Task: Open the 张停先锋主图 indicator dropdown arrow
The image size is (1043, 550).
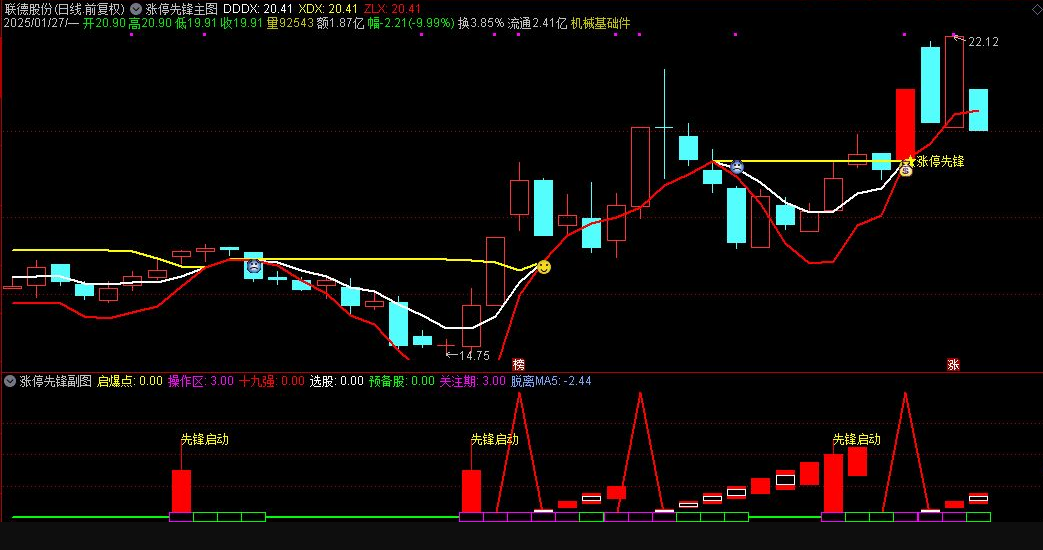Action: tap(136, 9)
